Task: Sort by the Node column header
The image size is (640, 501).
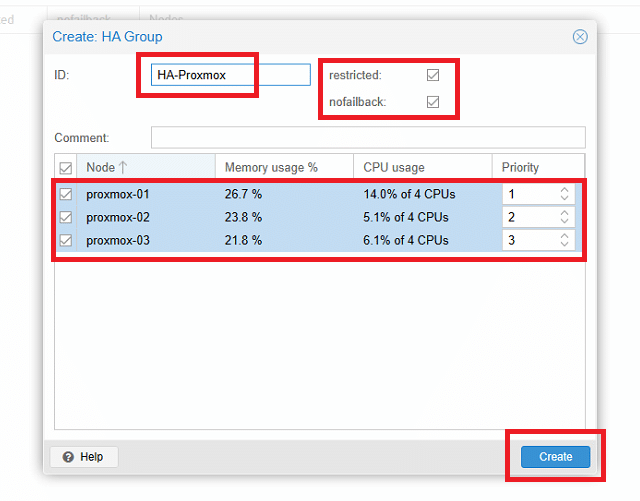Action: point(146,167)
